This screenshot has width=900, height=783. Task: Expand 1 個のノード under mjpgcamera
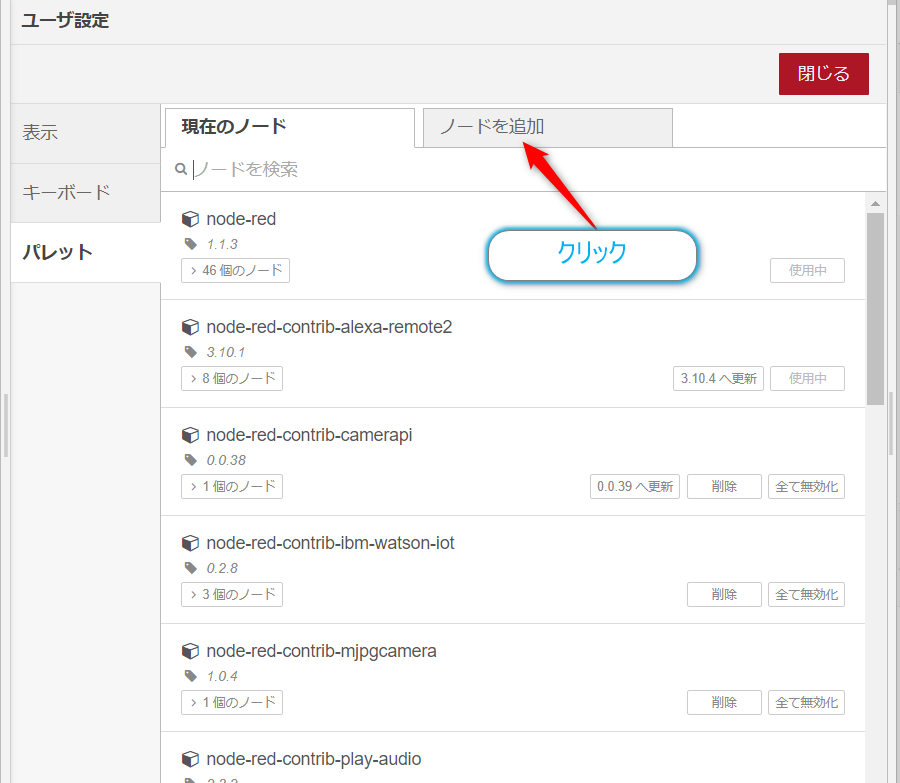232,702
